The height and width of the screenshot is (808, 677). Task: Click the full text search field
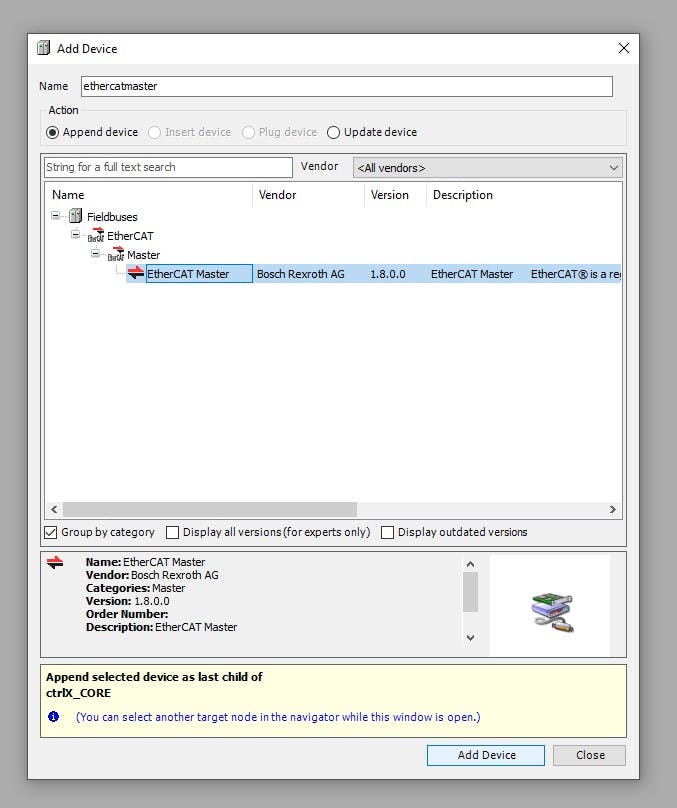[168, 167]
